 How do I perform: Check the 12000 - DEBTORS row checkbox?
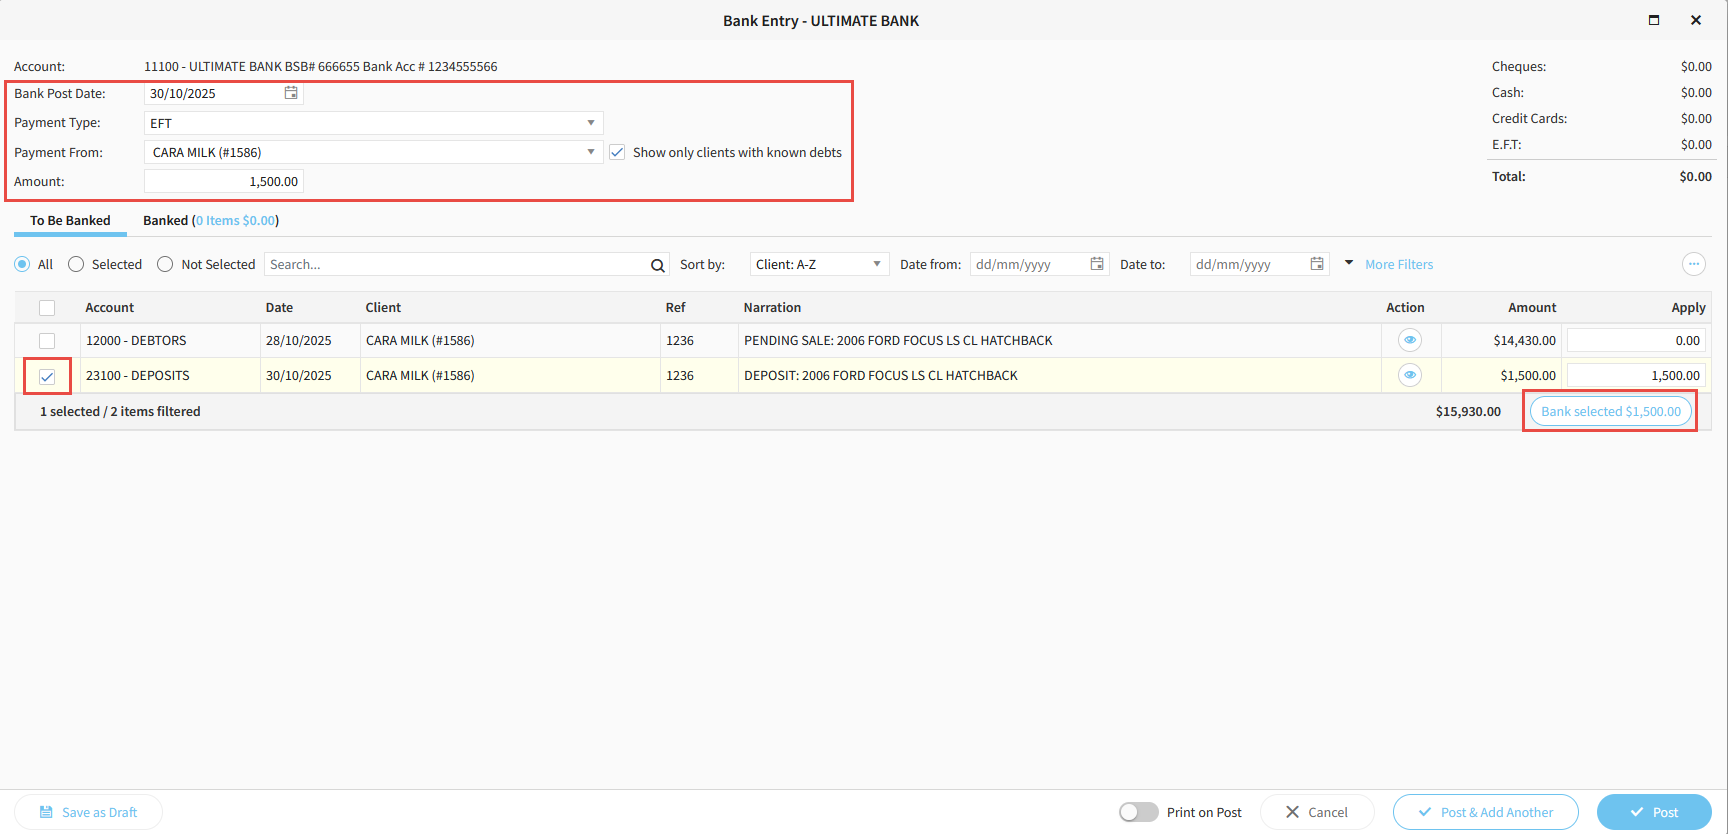tap(47, 341)
